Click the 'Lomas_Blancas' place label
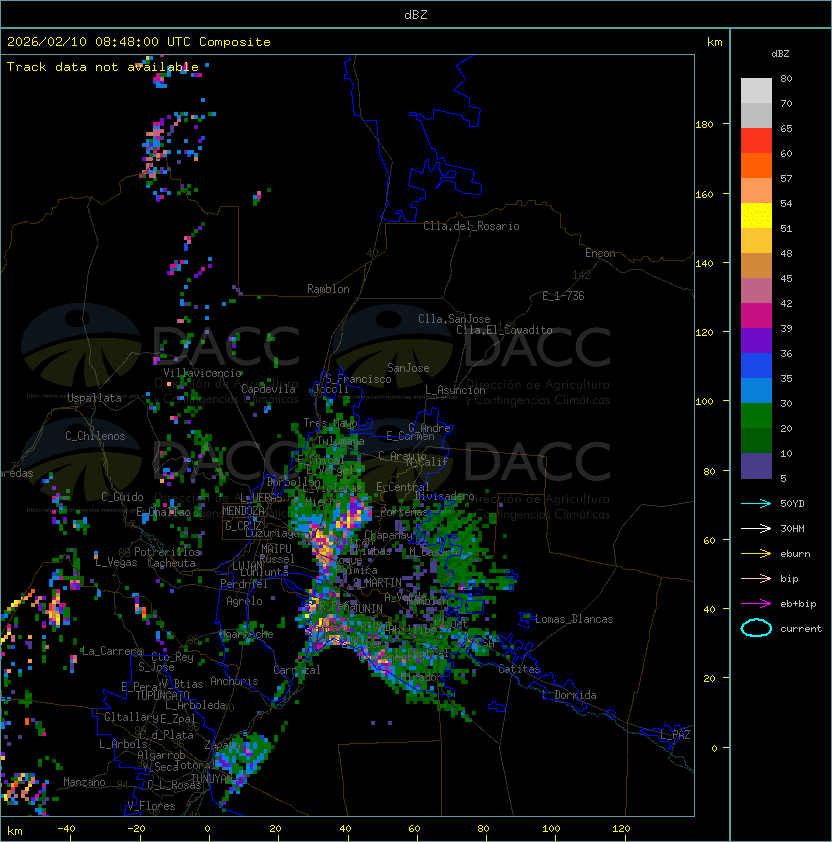The height and width of the screenshot is (842, 832). pyautogui.click(x=574, y=619)
